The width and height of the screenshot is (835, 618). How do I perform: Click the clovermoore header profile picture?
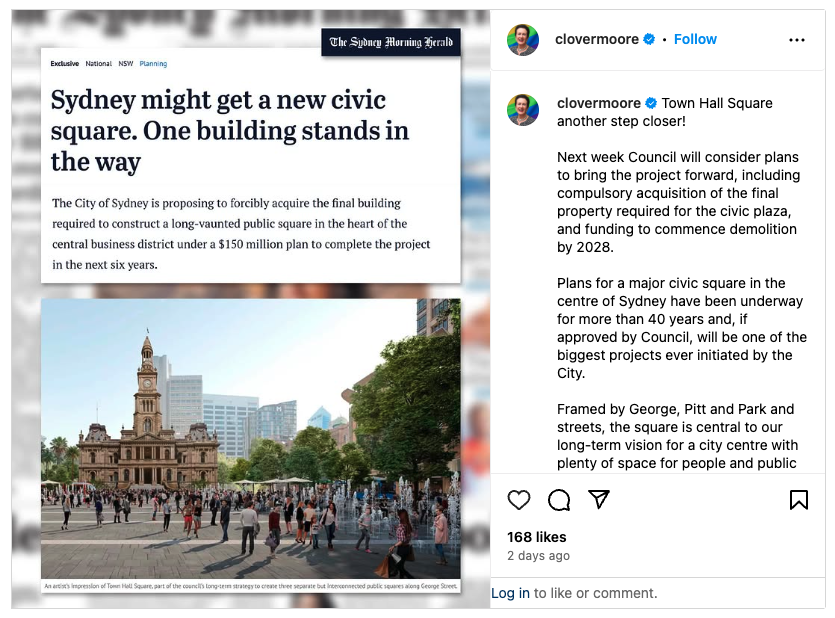(x=523, y=40)
